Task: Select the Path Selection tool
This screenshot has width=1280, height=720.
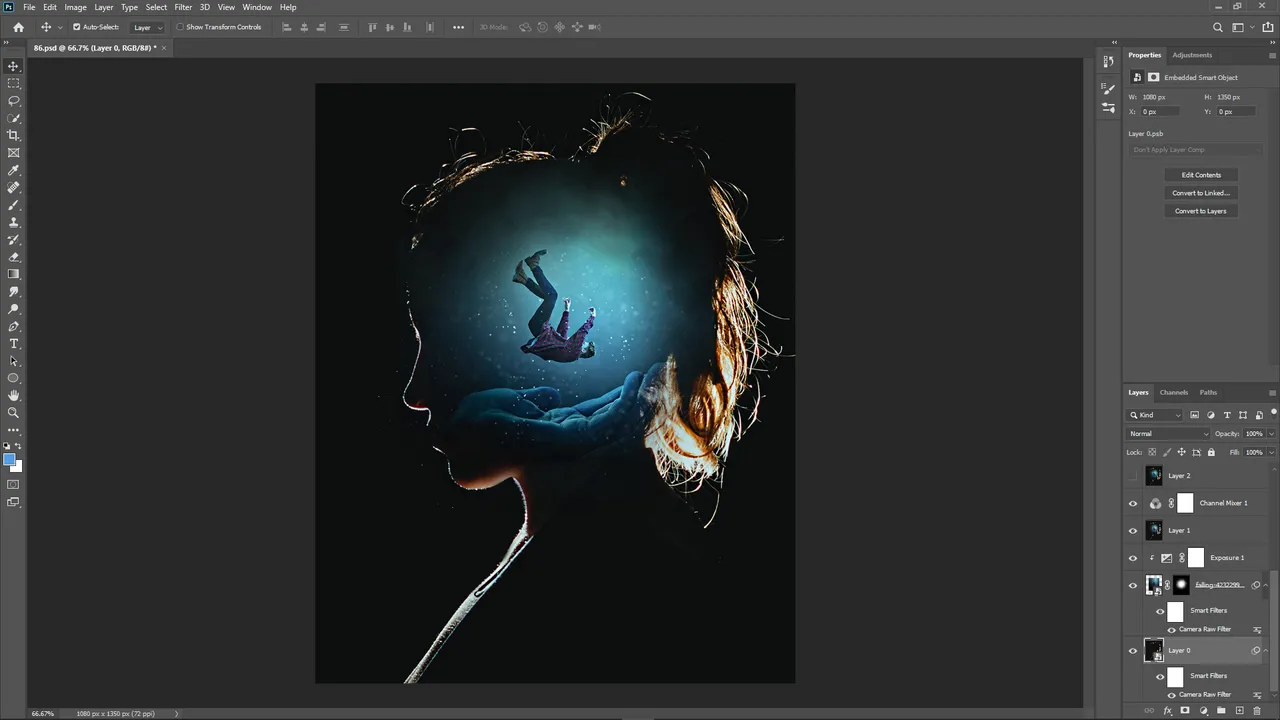Action: (13, 361)
